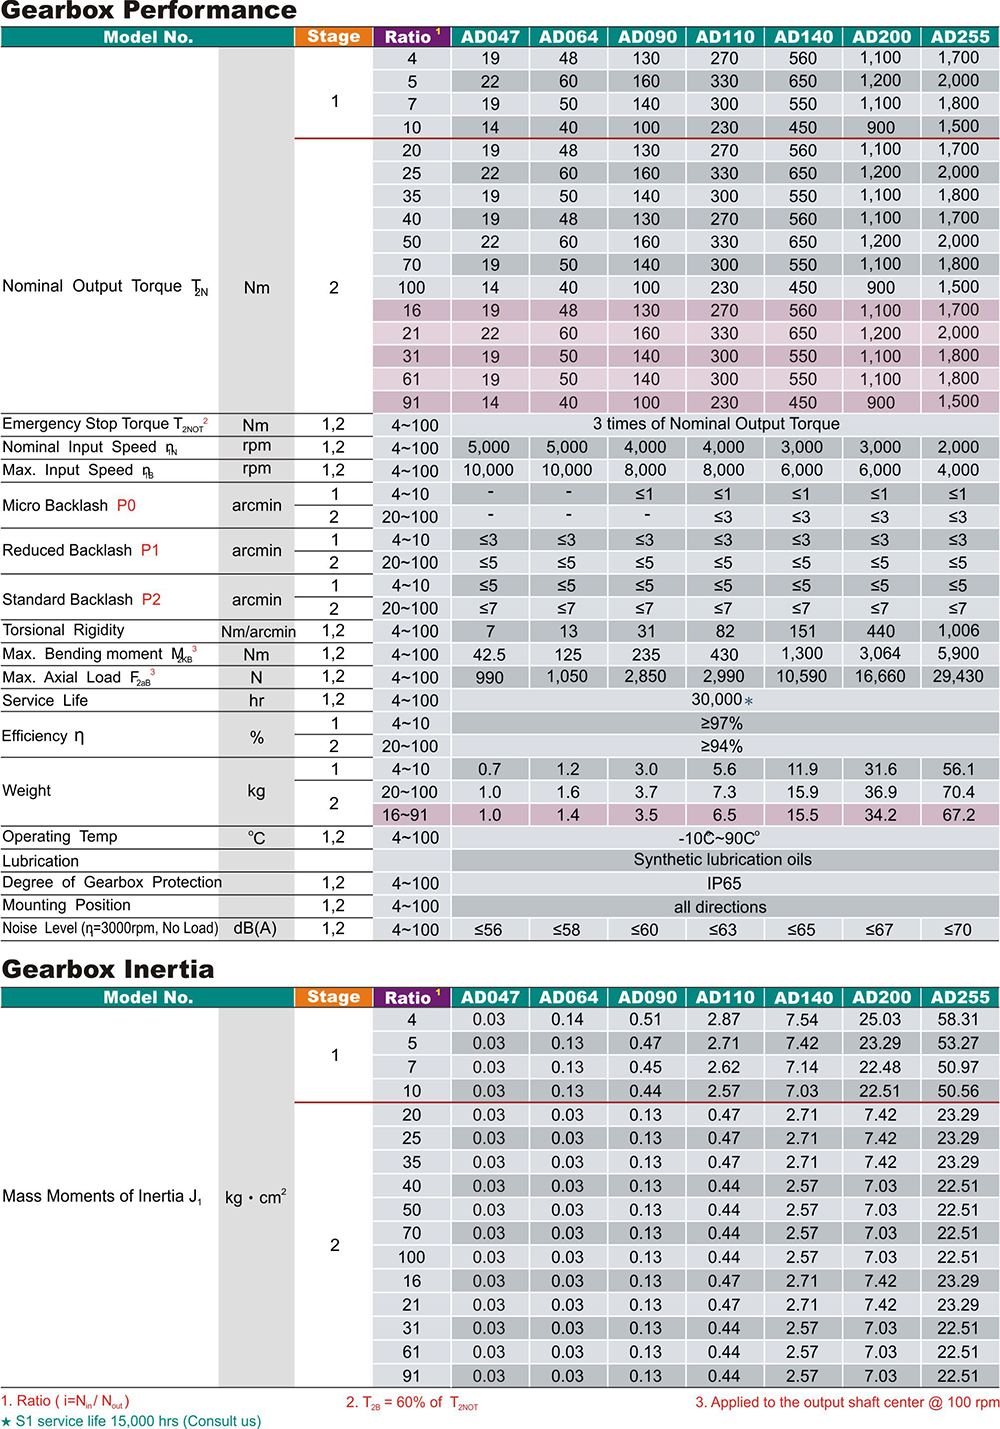
Task: Click the "Gearbox Inertia" heading
Action: point(108,969)
